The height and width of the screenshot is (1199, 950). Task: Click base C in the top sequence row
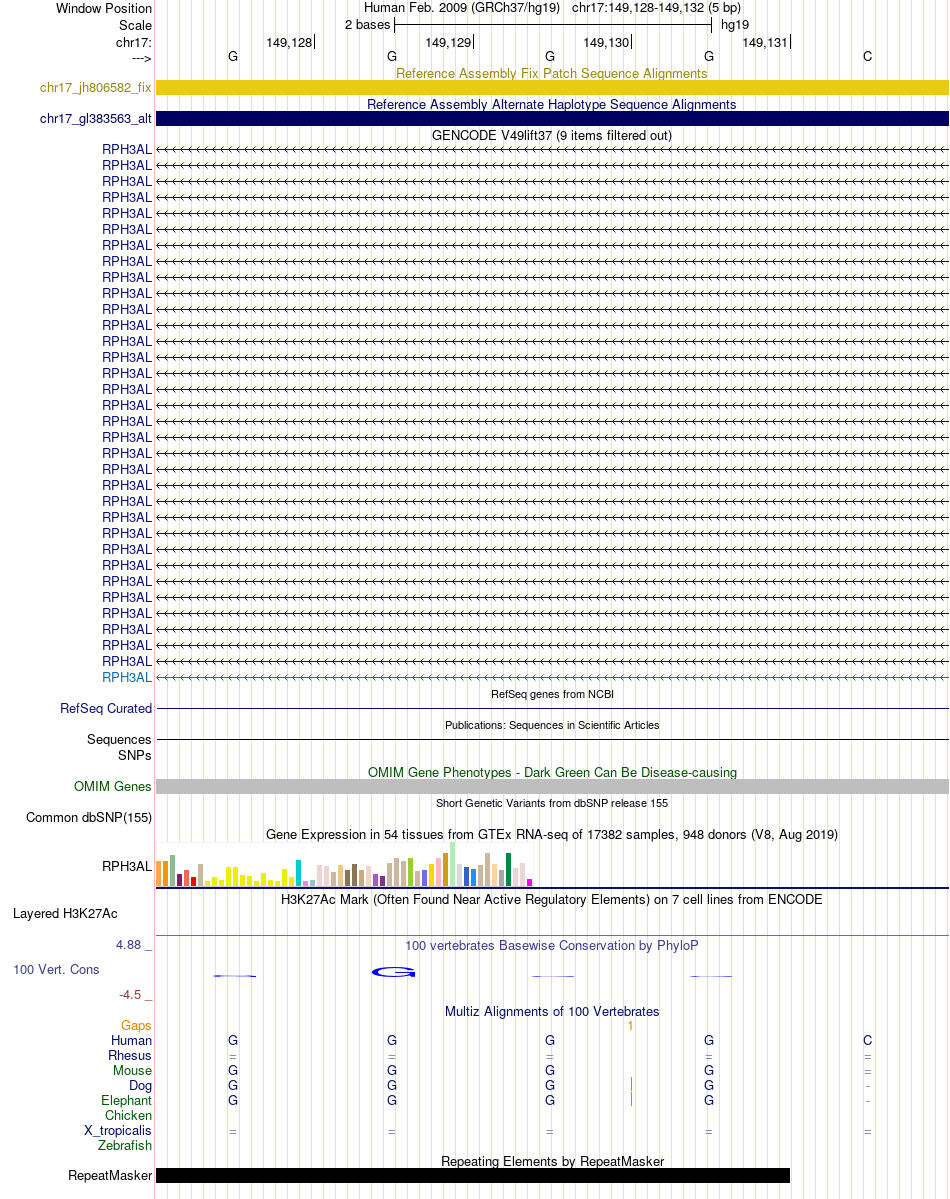click(x=867, y=57)
